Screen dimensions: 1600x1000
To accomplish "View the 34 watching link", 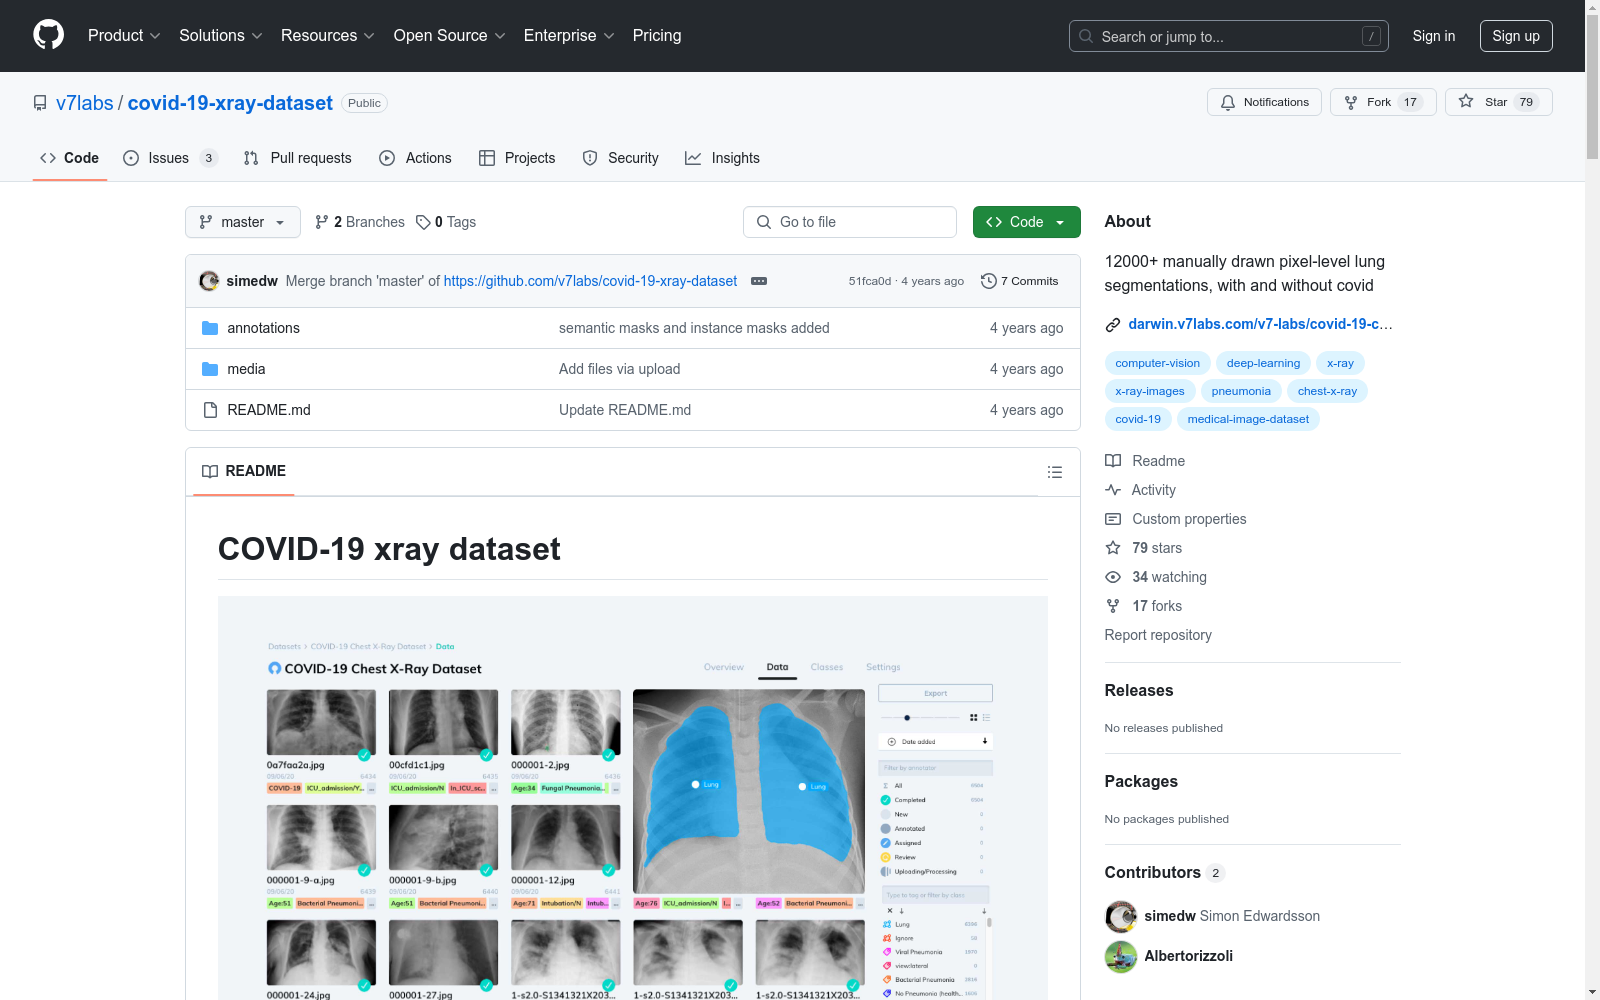I will (1156, 577).
